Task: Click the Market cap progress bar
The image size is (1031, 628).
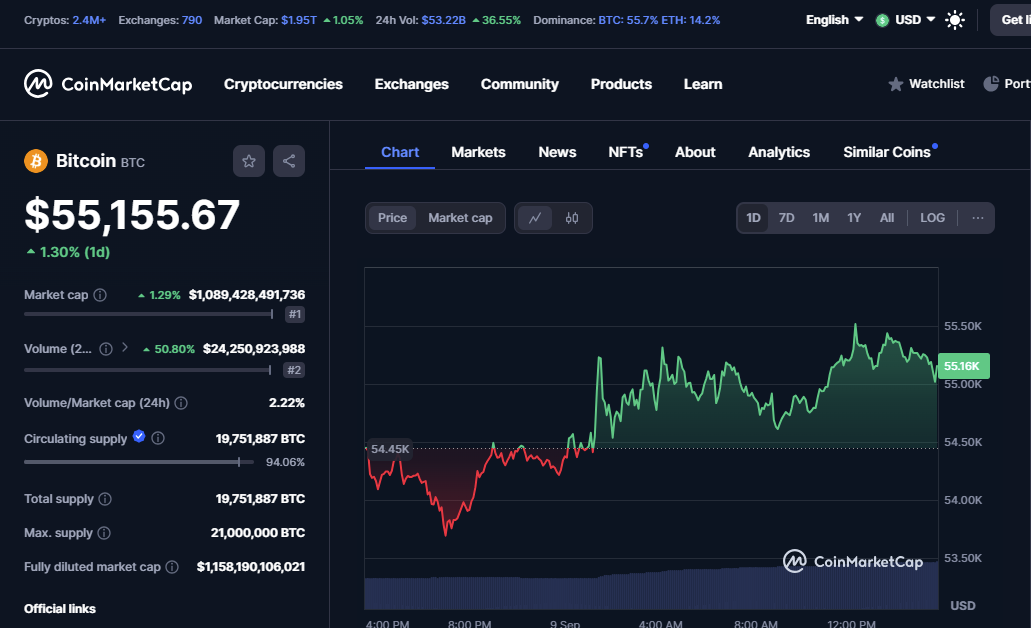Action: 149,314
